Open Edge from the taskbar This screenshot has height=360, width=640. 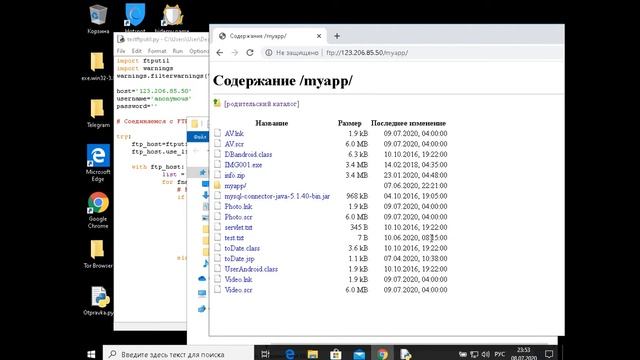point(290,354)
